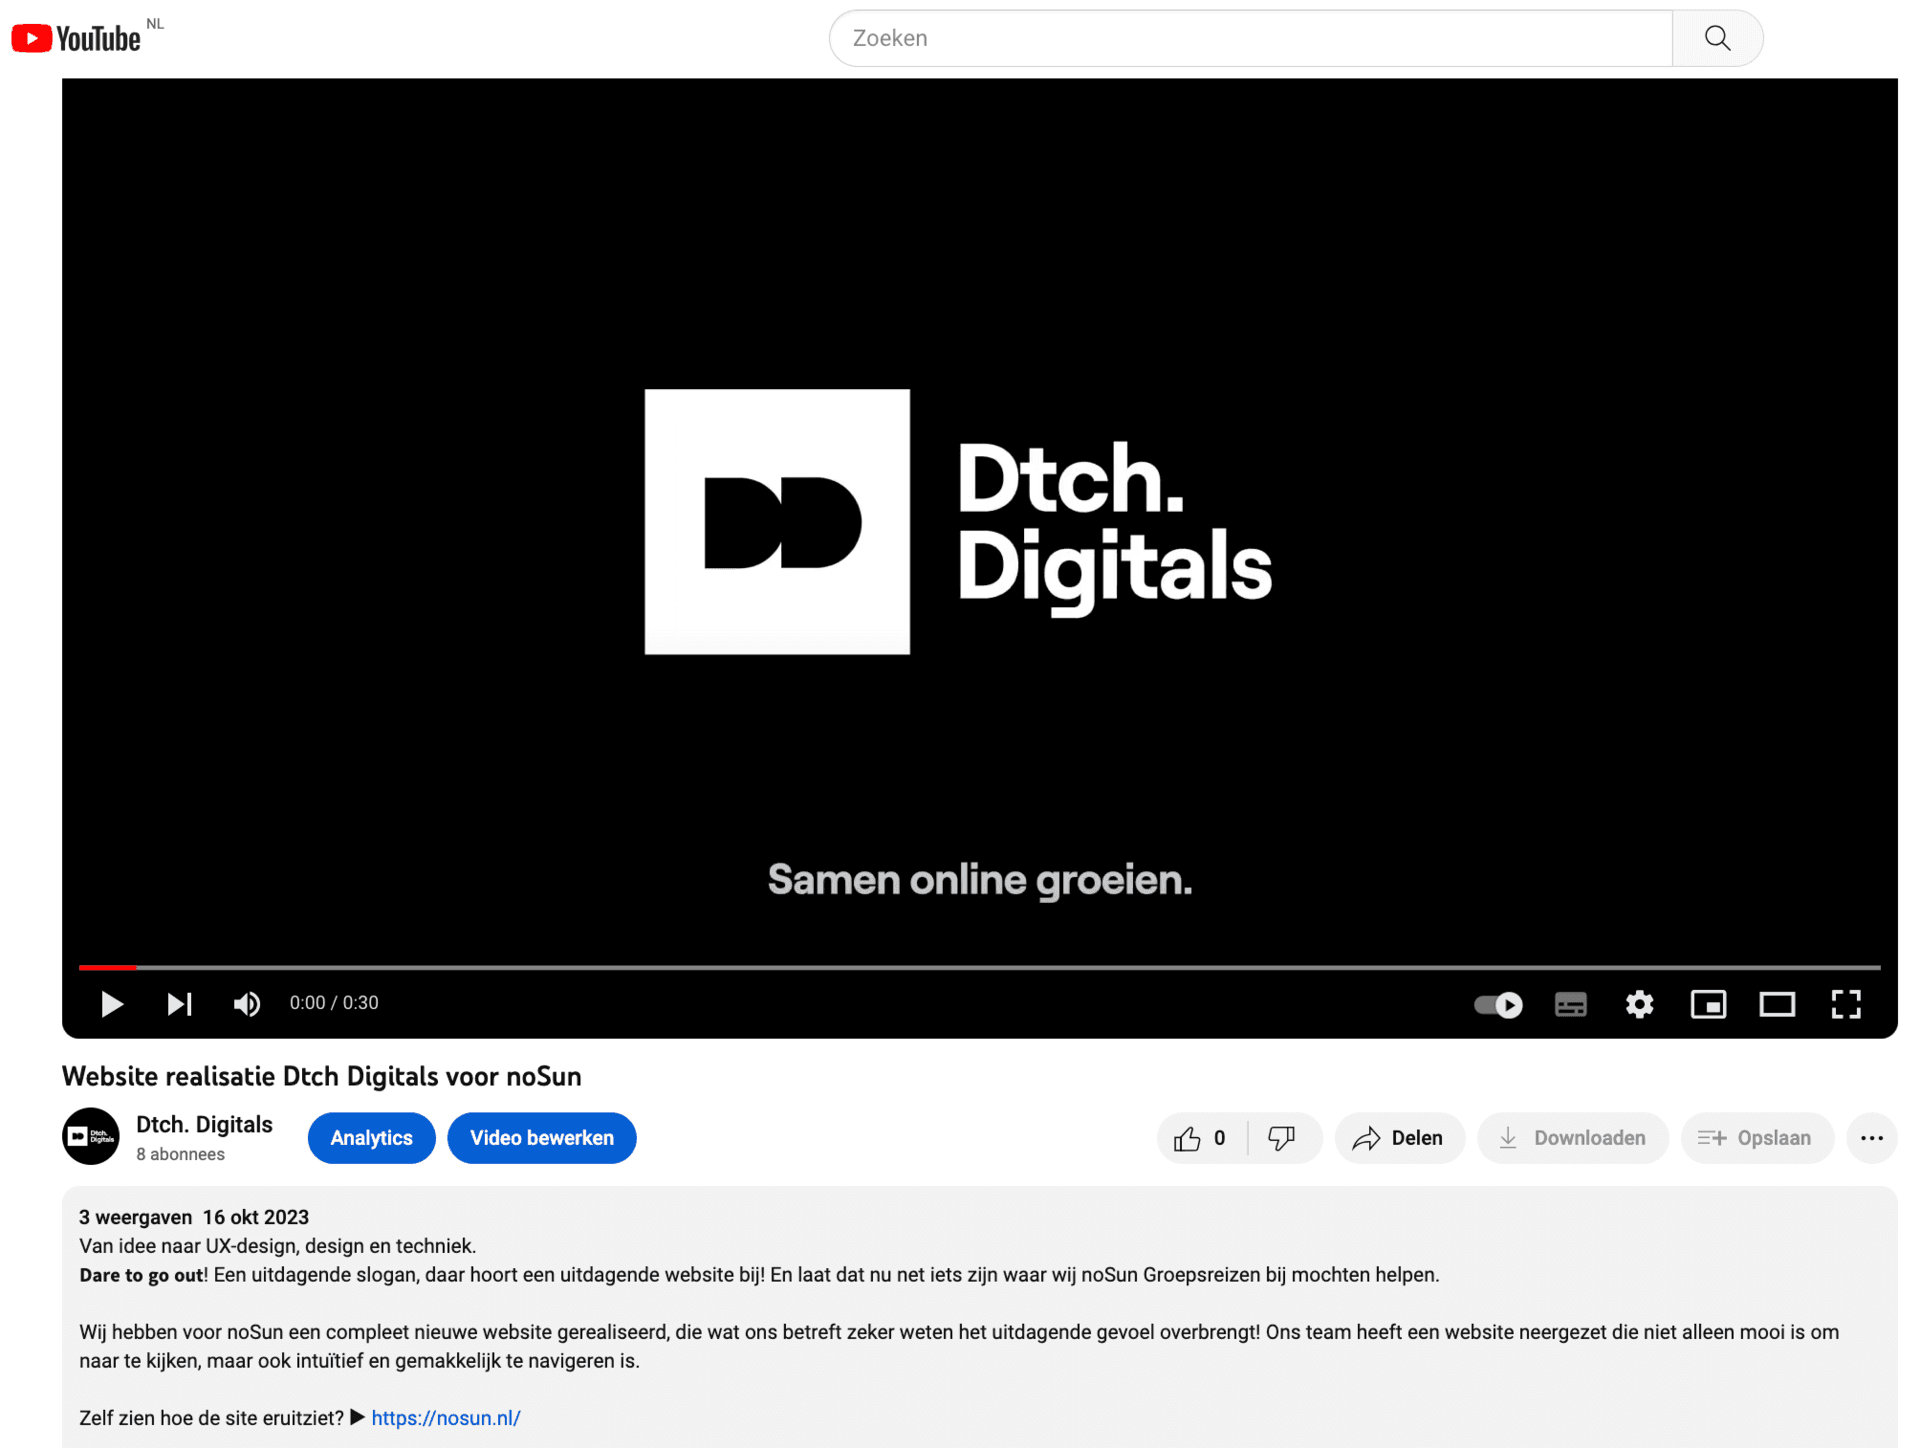
Task: Click the Dtch. Digitals channel avatar
Action: (91, 1136)
